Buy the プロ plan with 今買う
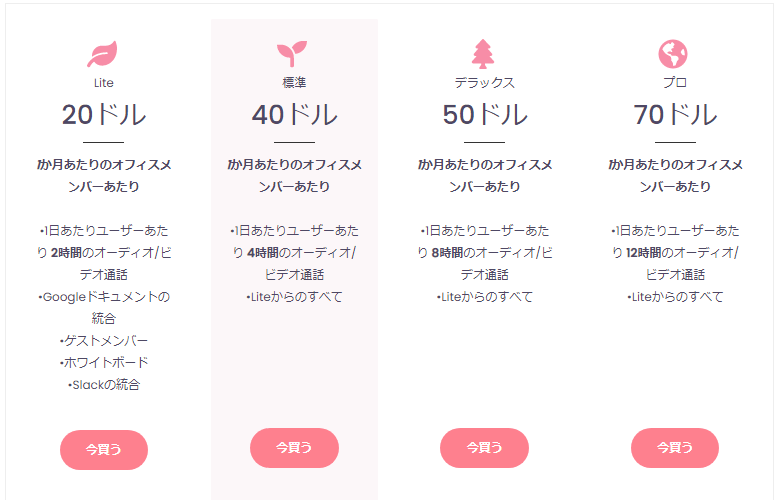 click(x=675, y=448)
